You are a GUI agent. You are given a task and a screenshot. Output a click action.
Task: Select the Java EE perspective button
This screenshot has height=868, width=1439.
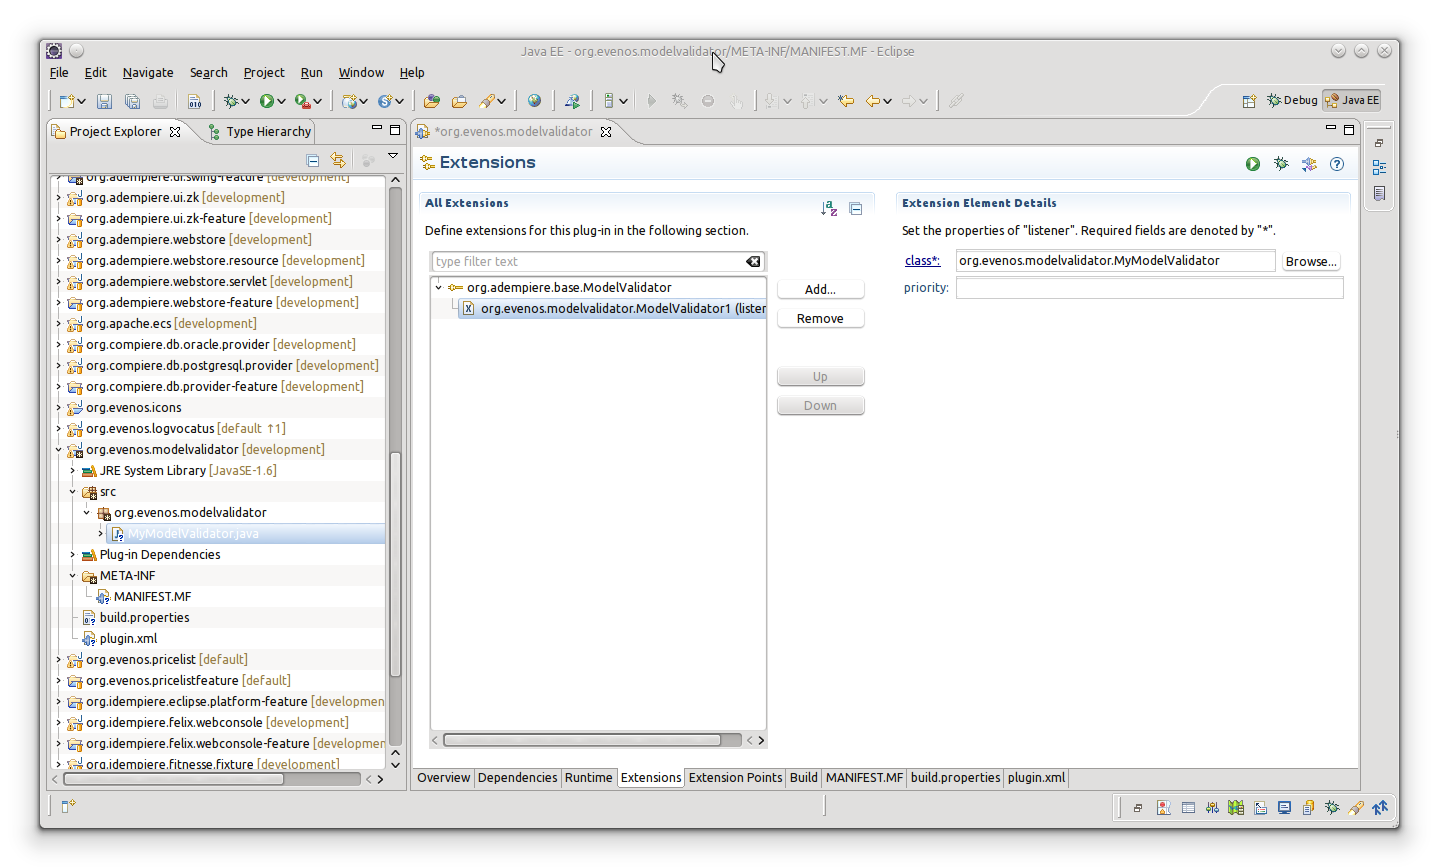(x=1352, y=100)
